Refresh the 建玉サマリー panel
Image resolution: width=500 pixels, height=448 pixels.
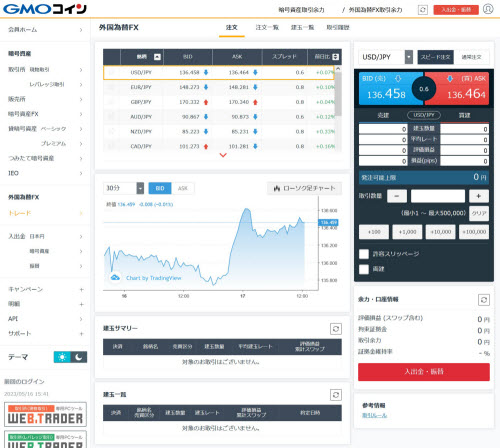(x=336, y=329)
